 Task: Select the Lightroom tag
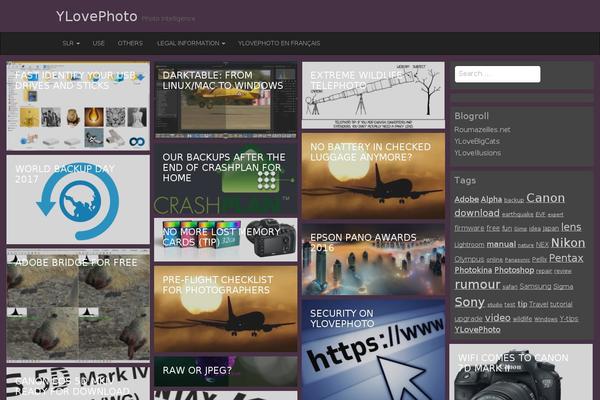(x=469, y=245)
